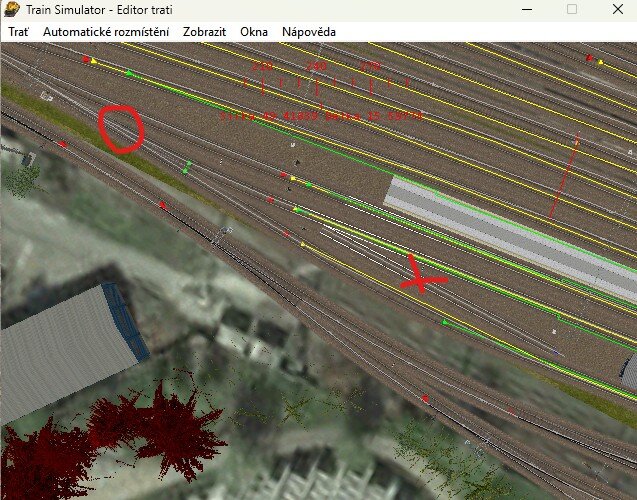Screen dimensions: 637x500
Task: Open the Nápověda help menu
Action: (308, 32)
